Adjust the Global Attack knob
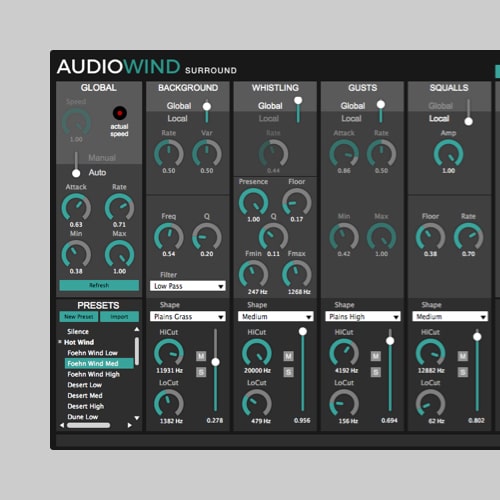 point(76,207)
